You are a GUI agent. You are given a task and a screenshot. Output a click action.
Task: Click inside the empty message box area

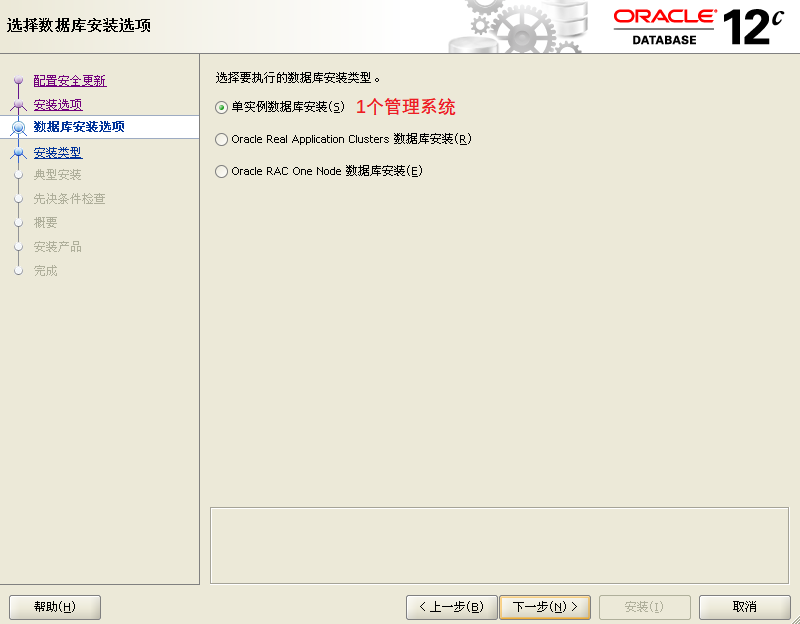[x=499, y=545]
